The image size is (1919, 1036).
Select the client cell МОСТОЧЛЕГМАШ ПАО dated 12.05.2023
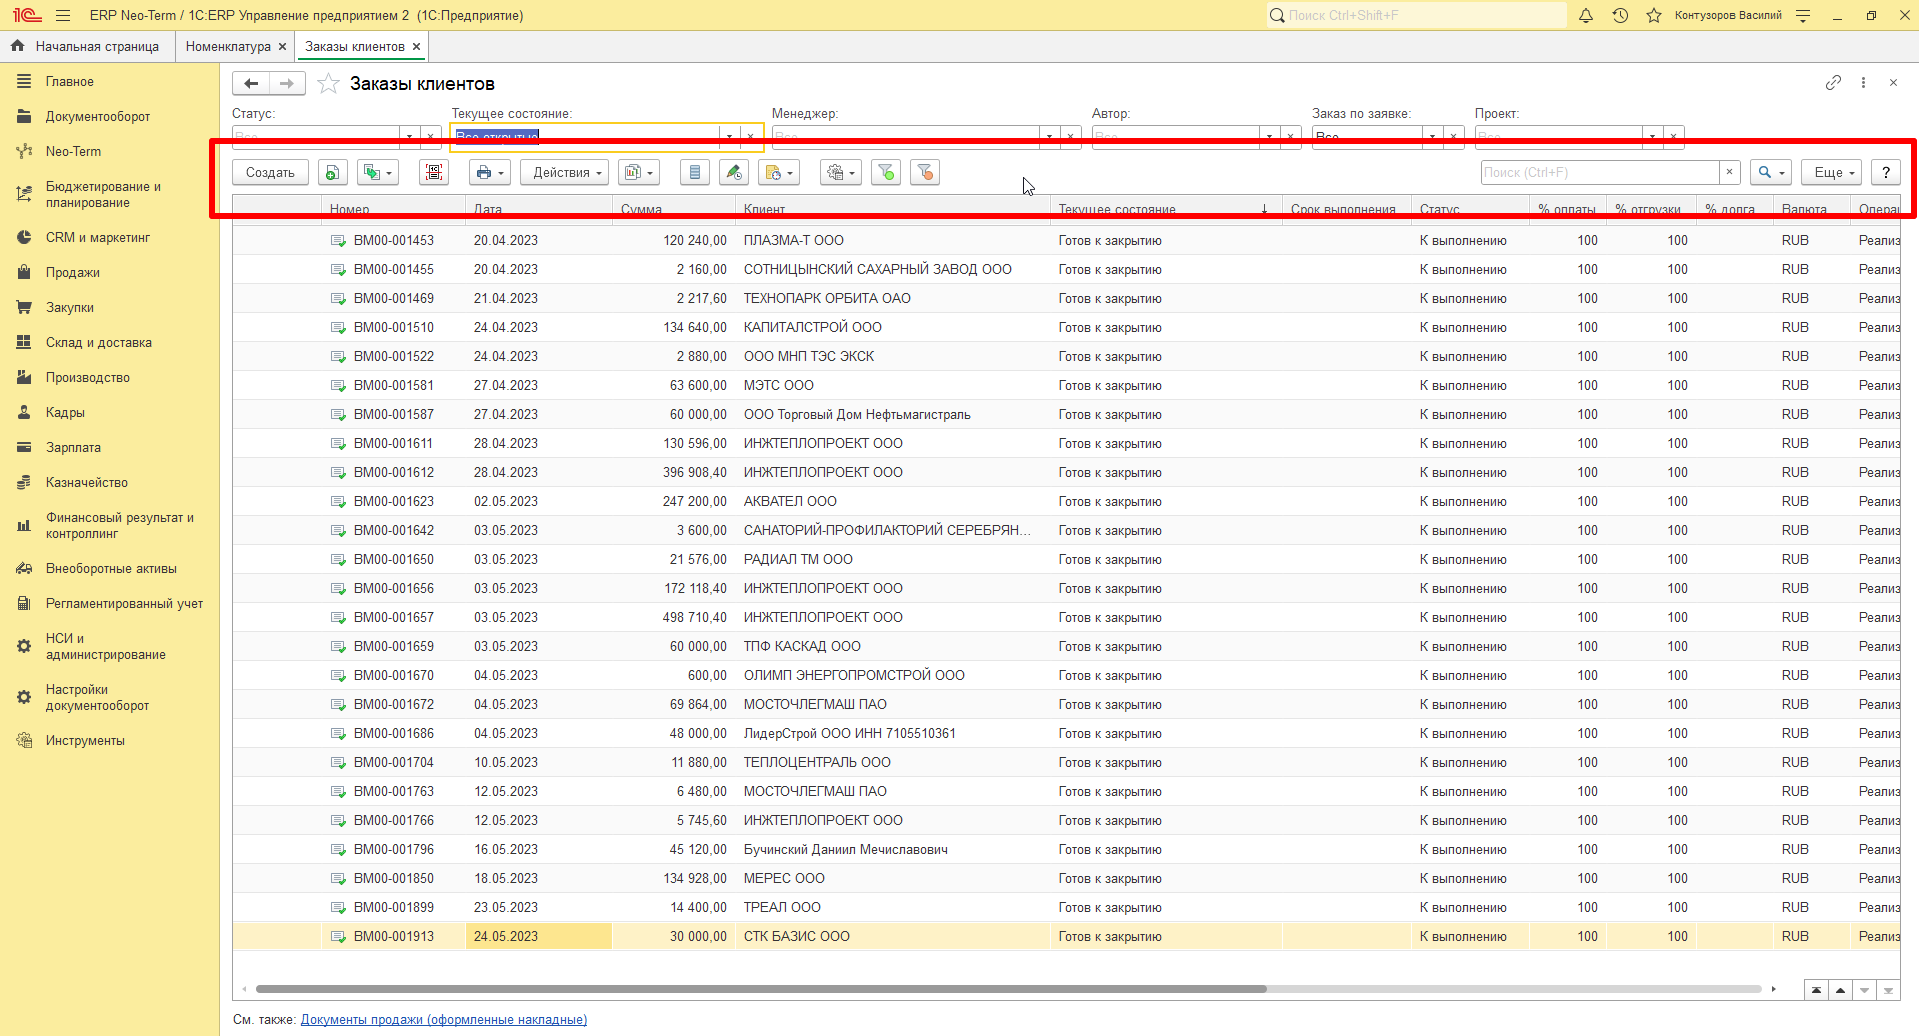tap(893, 792)
